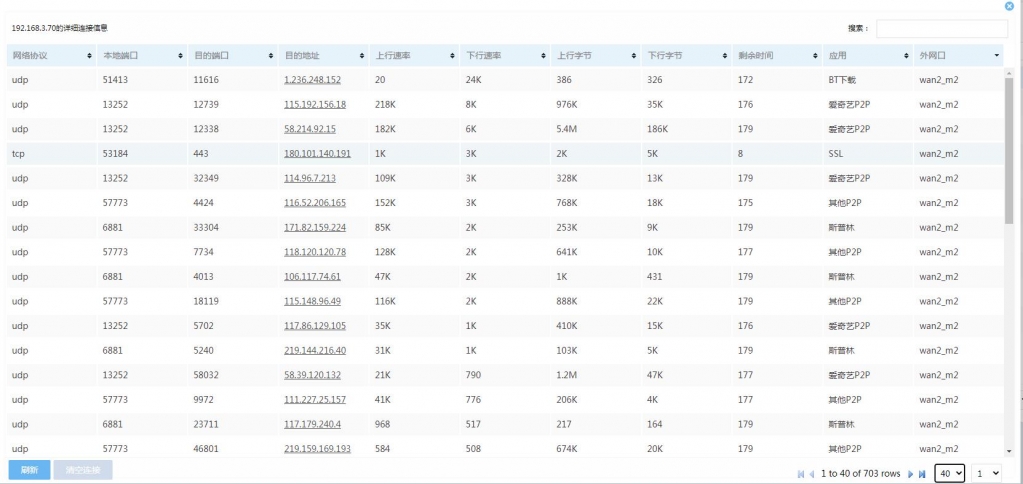Sort by 目的端口 column arrow
Image resolution: width=1023 pixels, height=484 pixels.
tap(271, 56)
